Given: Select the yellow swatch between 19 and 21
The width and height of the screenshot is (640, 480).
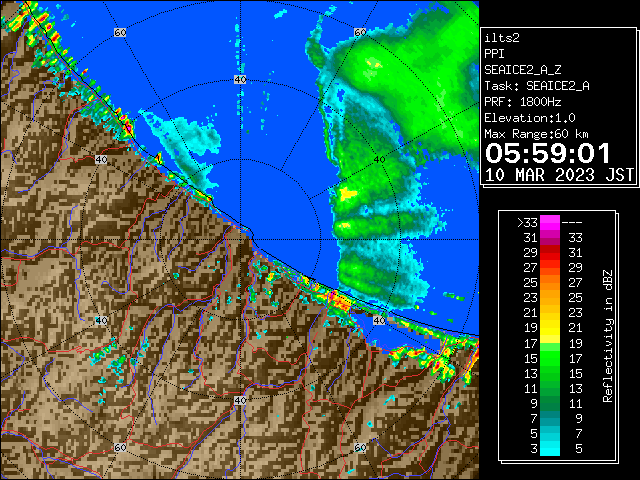Looking at the screenshot, I should [x=550, y=328].
